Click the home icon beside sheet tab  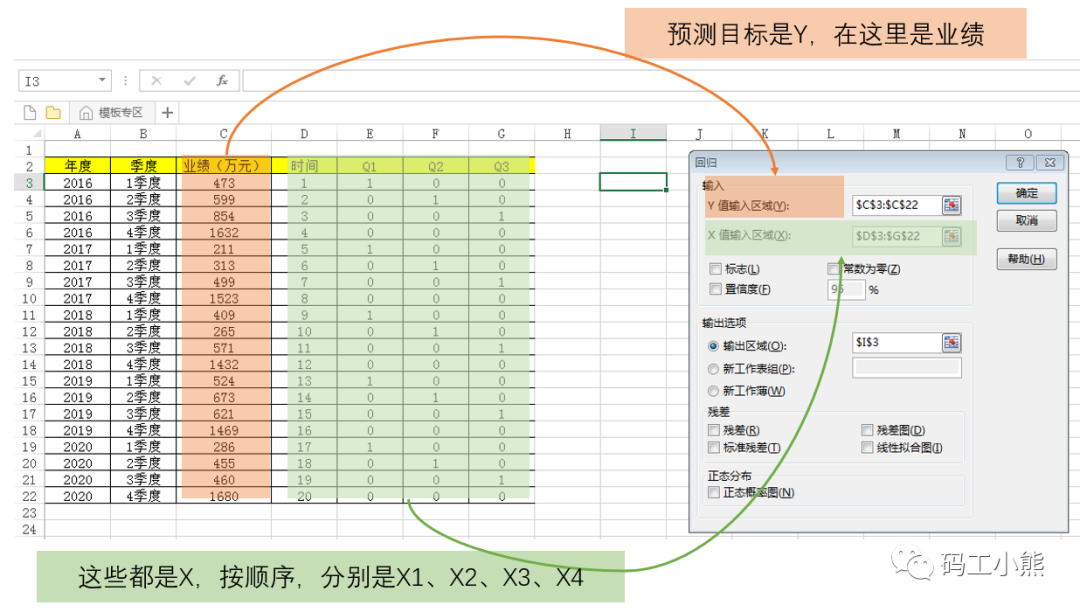[x=86, y=111]
